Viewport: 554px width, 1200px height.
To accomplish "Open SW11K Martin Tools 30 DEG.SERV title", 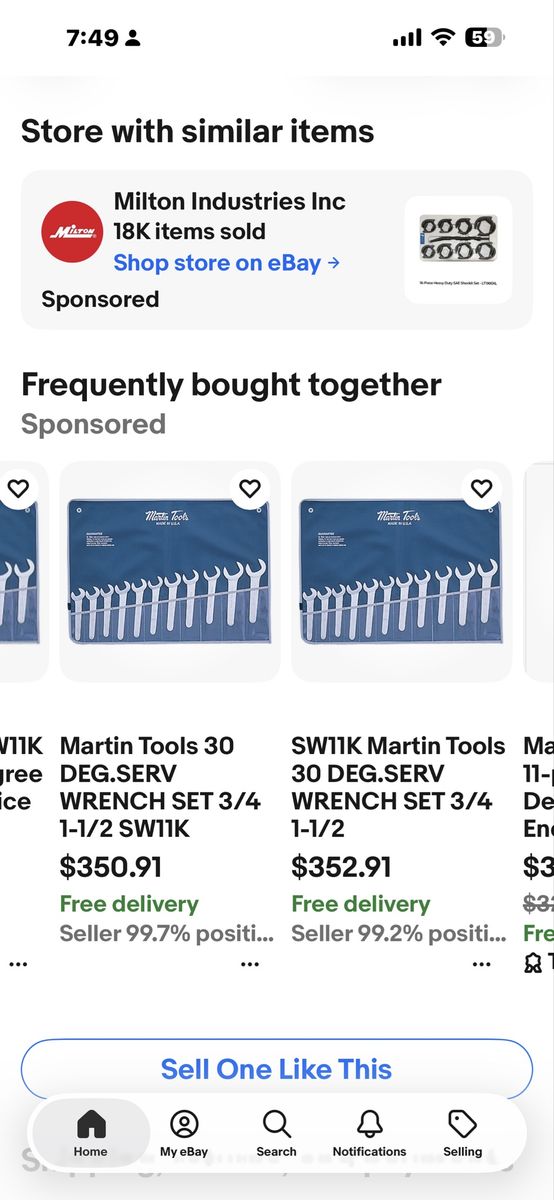I will 398,787.
